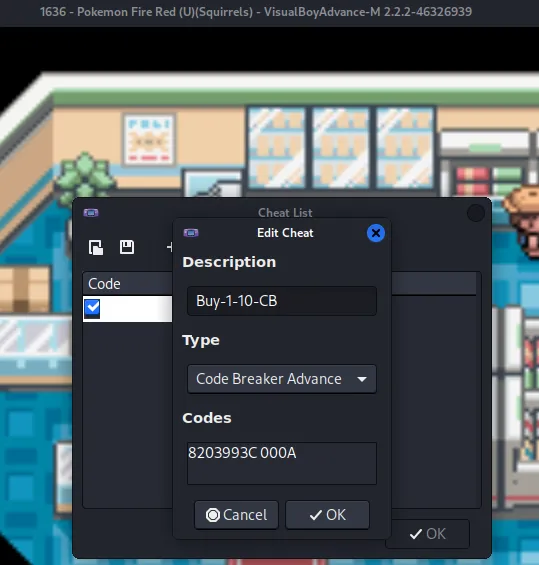Click the Codes text area with 8203993C 000A
The height and width of the screenshot is (565, 539).
(x=282, y=463)
